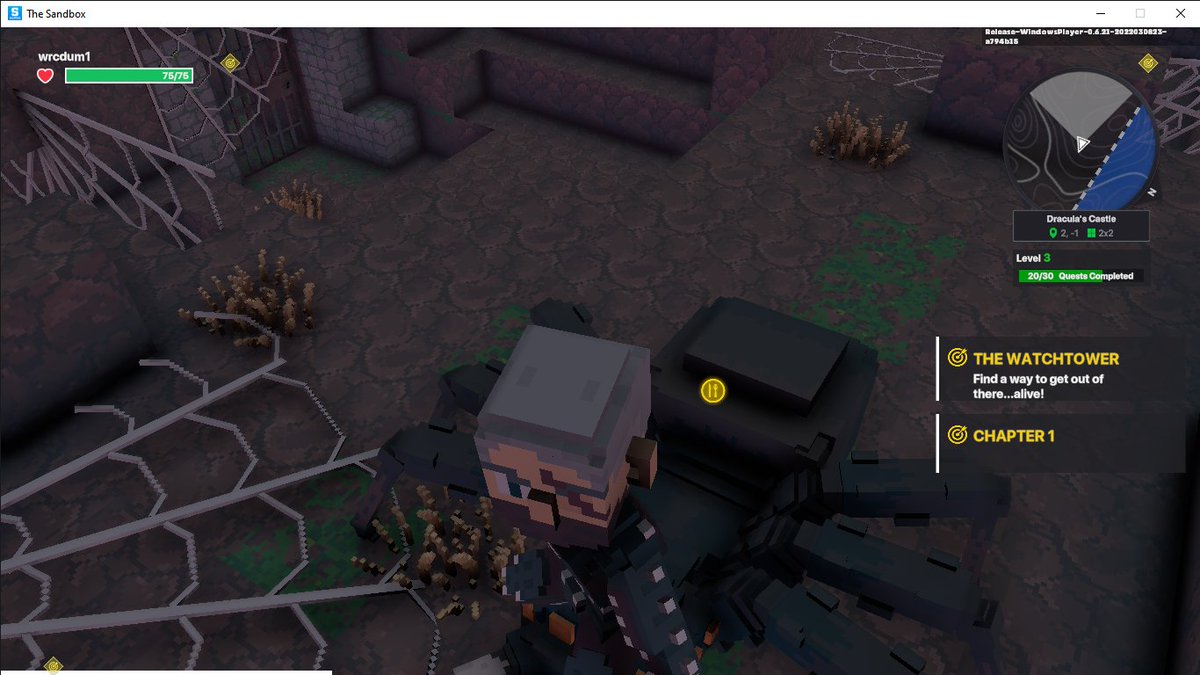
Task: Open THE WATCHTOWER quest entry
Action: point(1061,369)
